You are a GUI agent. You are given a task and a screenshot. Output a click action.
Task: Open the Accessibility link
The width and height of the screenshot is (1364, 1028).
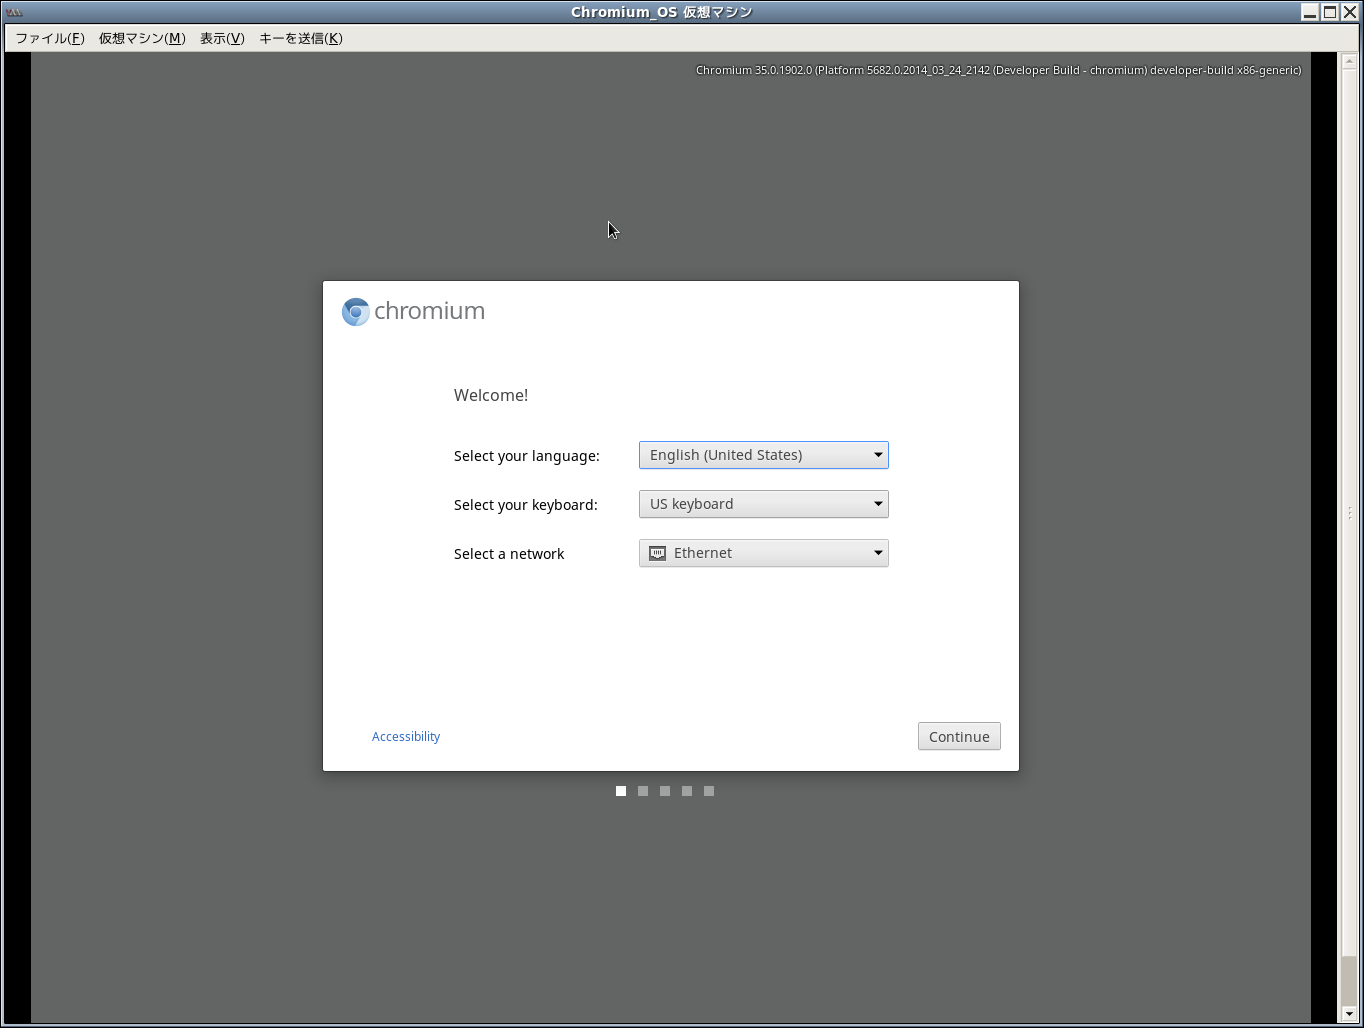pyautogui.click(x=406, y=737)
